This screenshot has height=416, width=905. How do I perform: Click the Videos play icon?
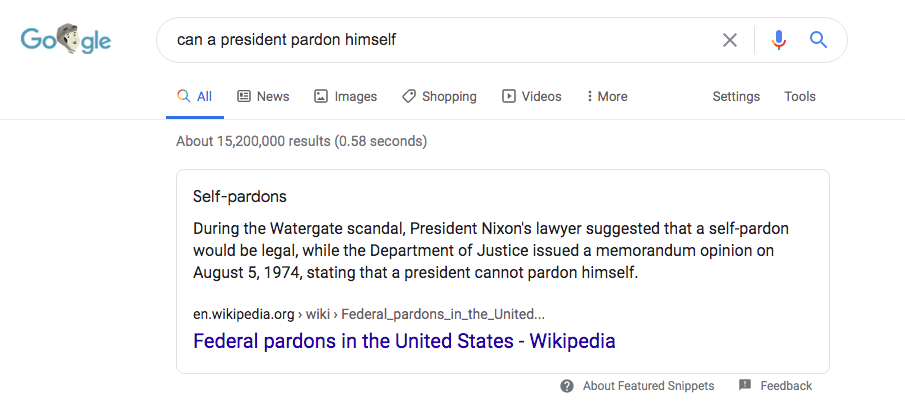[508, 96]
